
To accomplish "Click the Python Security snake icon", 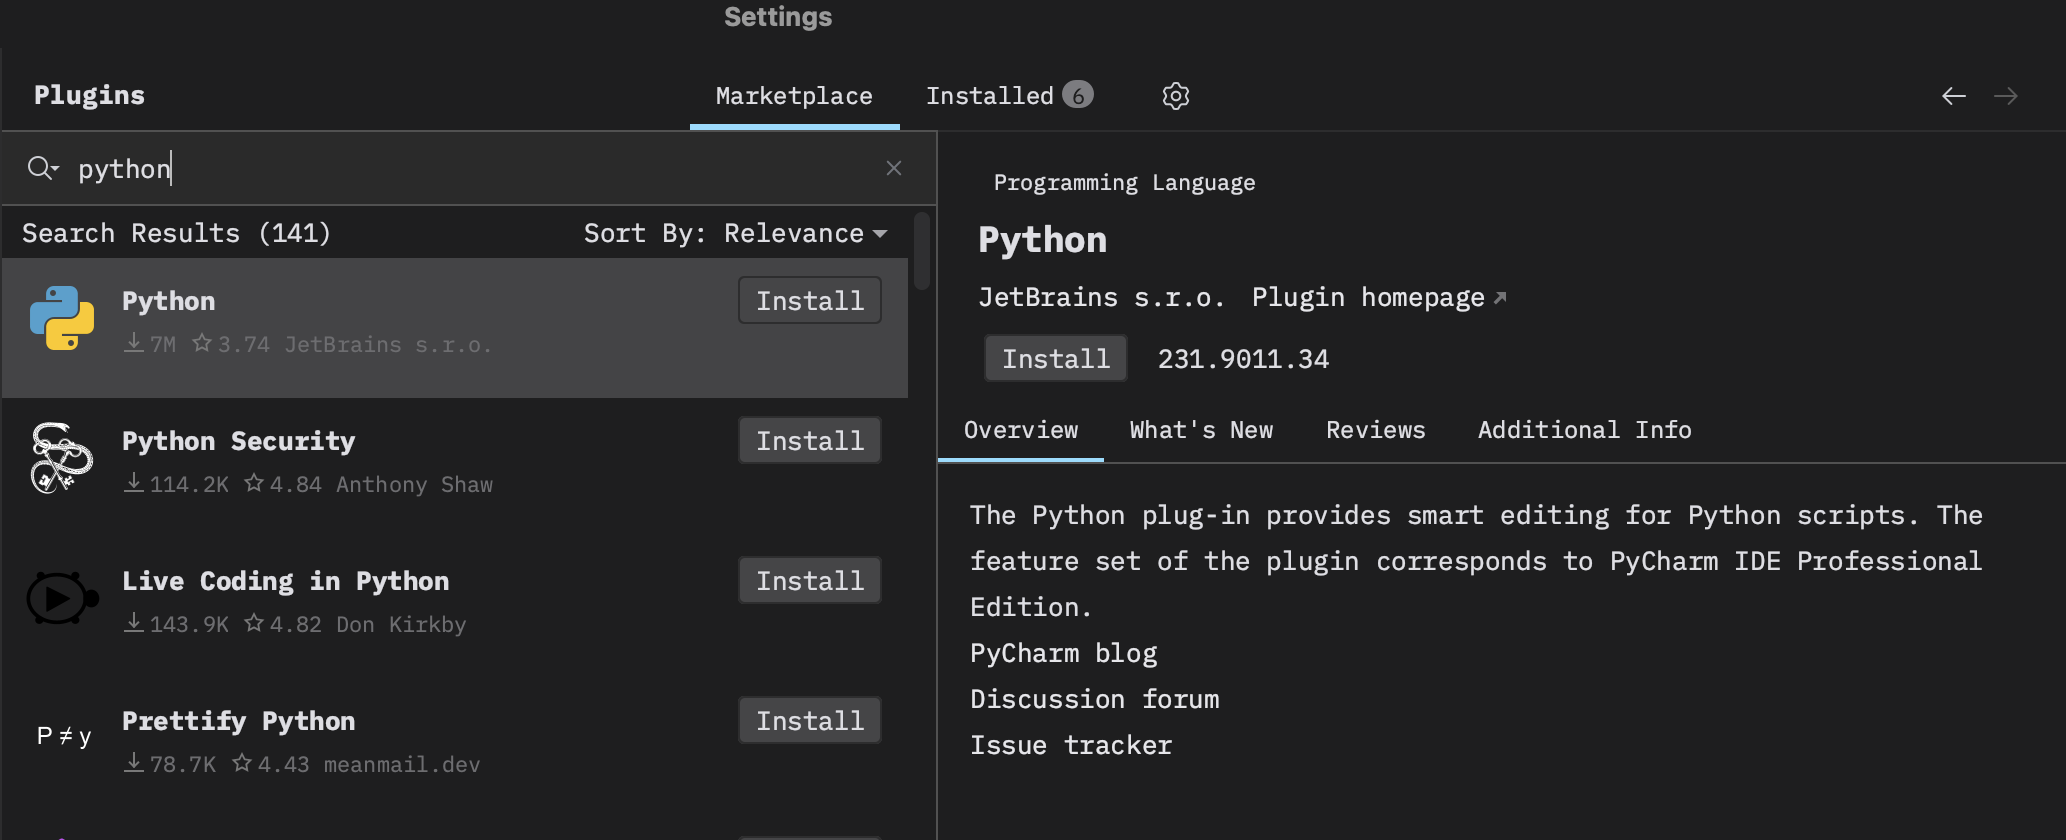I will [x=62, y=458].
